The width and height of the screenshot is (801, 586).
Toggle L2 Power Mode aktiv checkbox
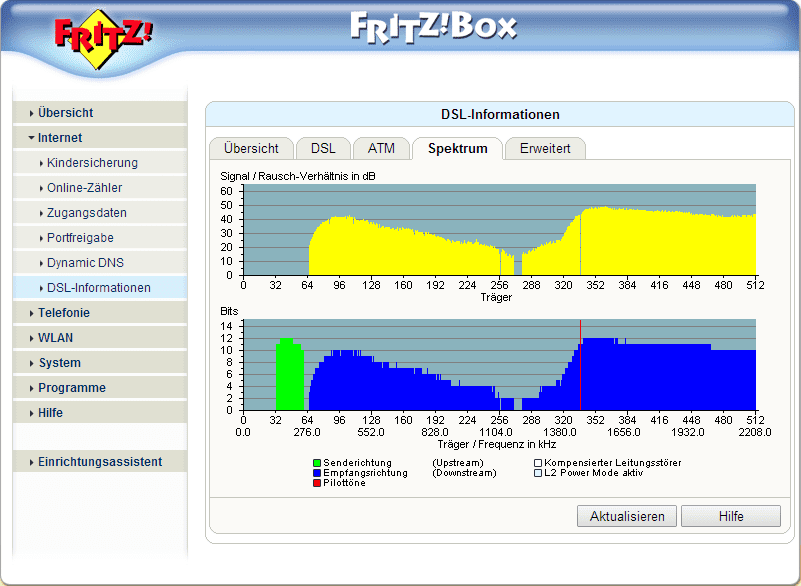click(x=538, y=474)
